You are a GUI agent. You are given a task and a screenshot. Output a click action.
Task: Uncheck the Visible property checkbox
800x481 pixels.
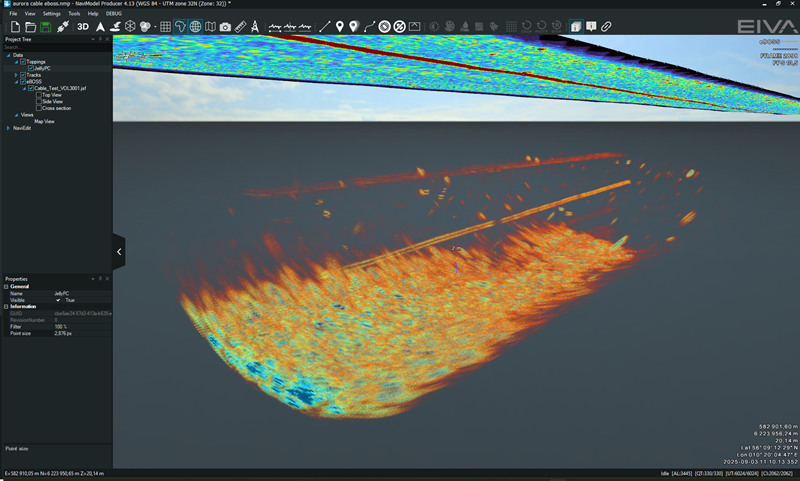coord(59,299)
